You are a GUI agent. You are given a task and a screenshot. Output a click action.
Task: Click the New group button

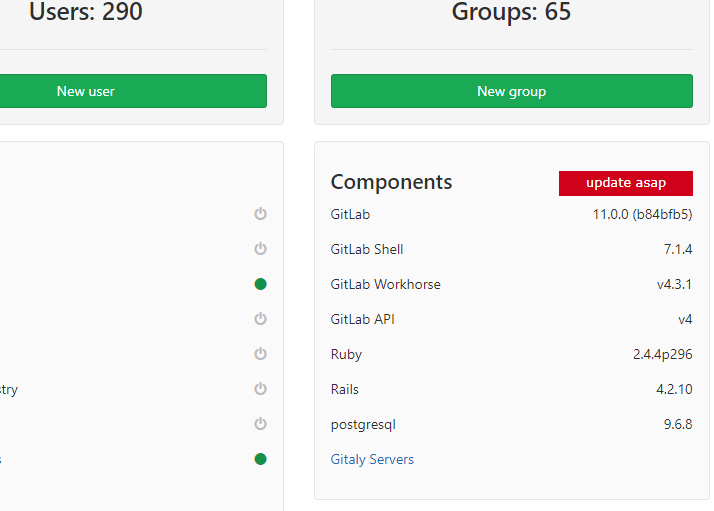tap(512, 91)
